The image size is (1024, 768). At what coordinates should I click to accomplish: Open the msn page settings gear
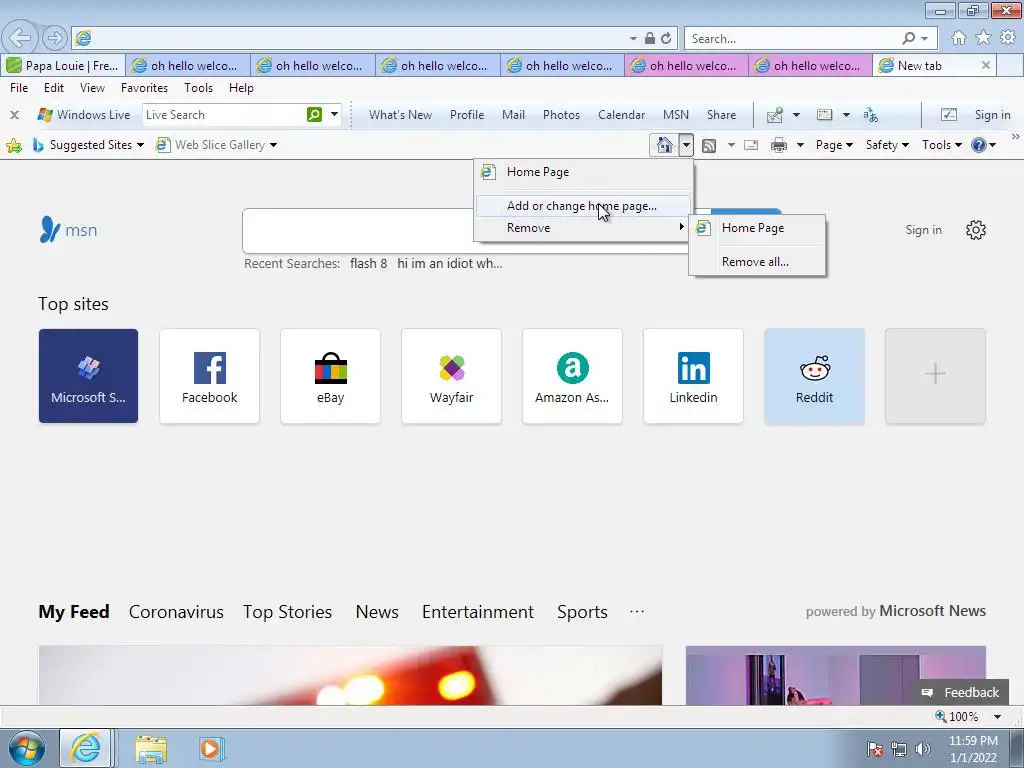click(x=976, y=230)
